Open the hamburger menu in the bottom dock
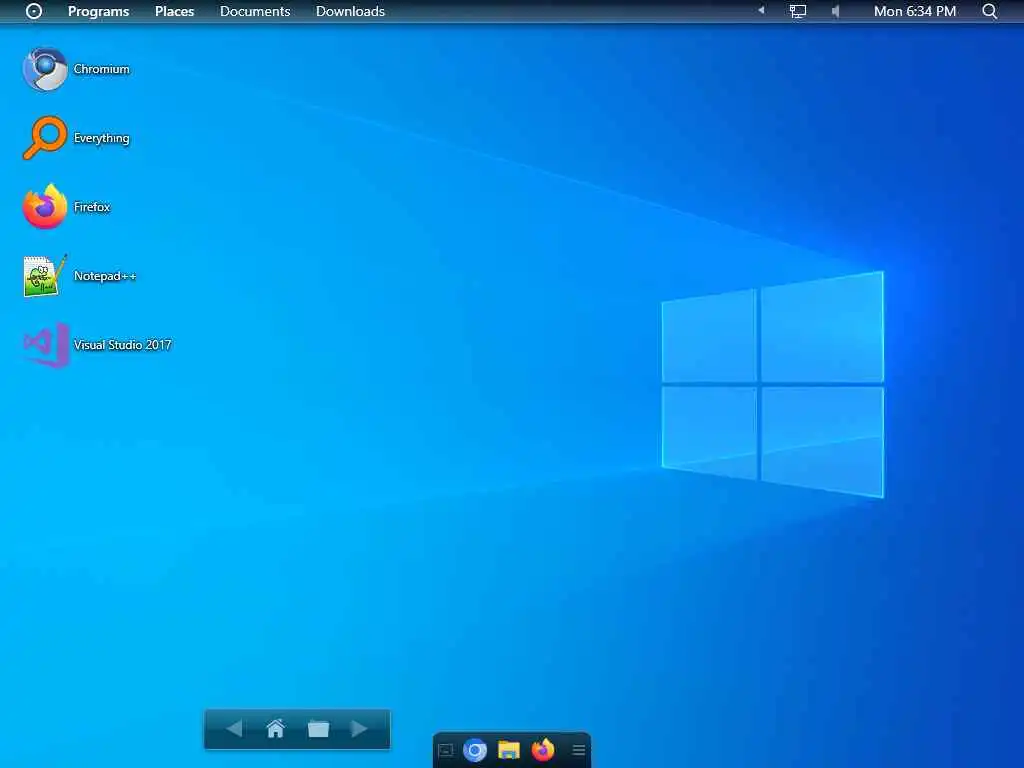The width and height of the screenshot is (1024, 768). pyautogui.click(x=579, y=750)
